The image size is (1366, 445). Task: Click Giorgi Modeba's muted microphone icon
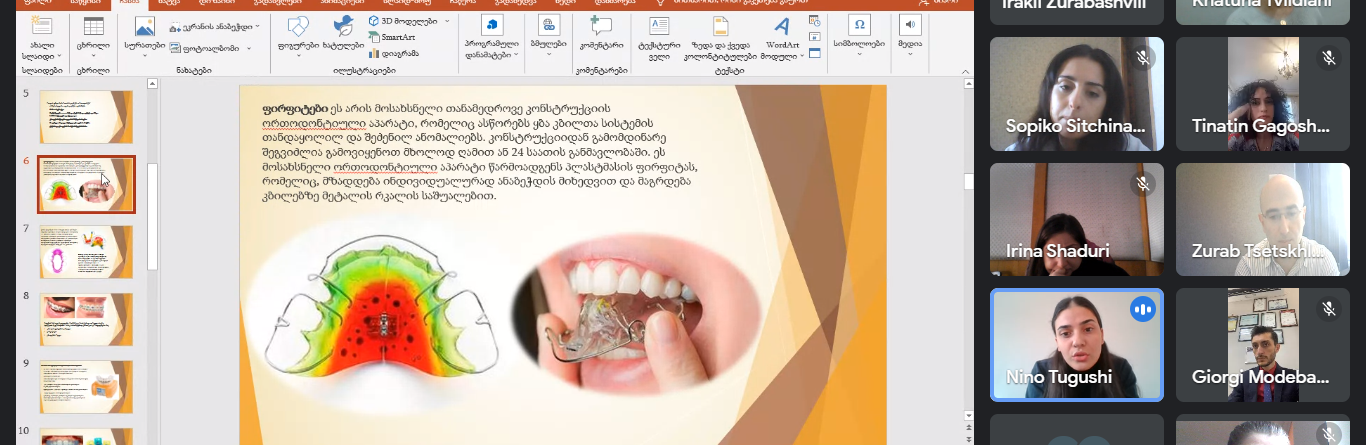1329,310
